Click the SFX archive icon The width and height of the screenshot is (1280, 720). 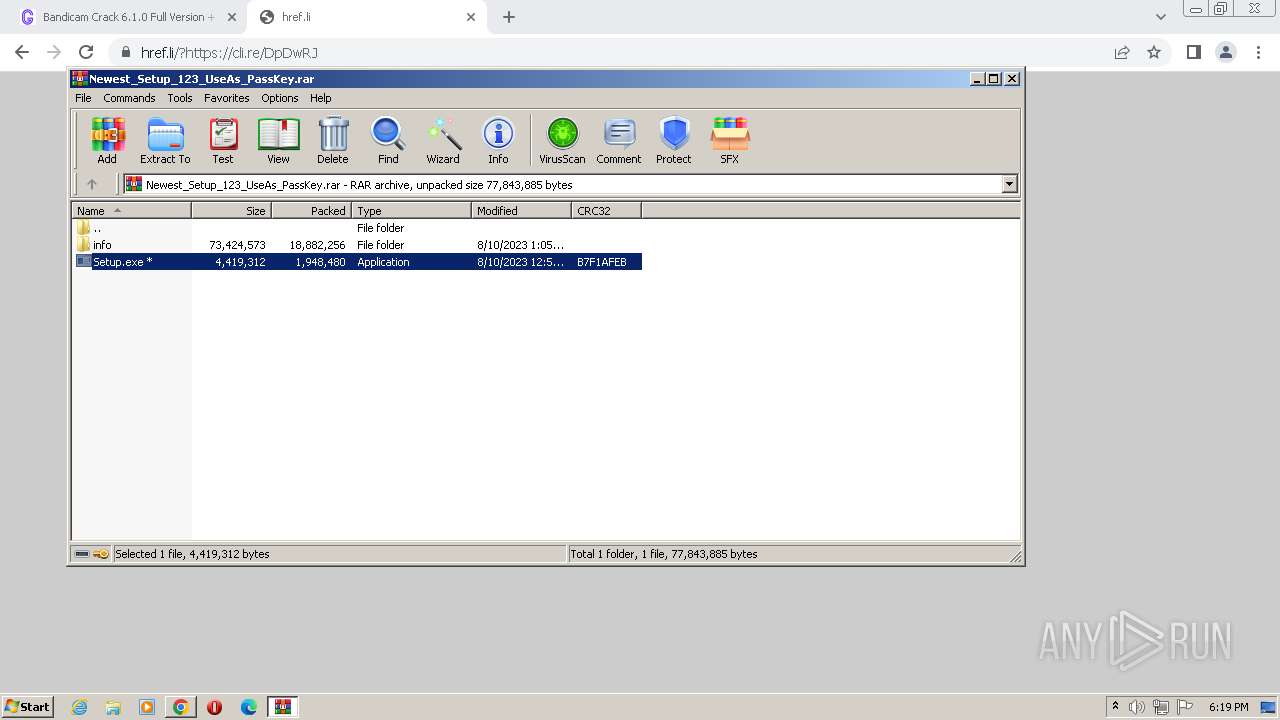[x=730, y=140]
